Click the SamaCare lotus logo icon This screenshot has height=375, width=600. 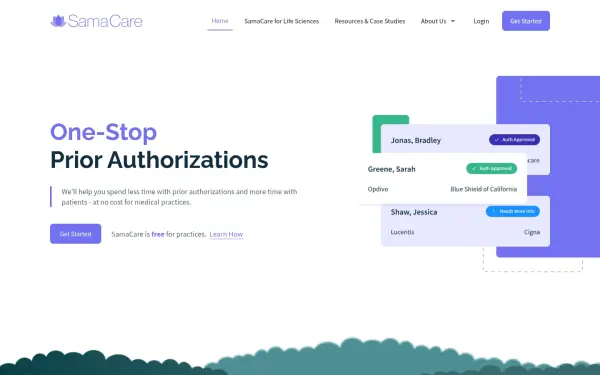pyautogui.click(x=58, y=21)
